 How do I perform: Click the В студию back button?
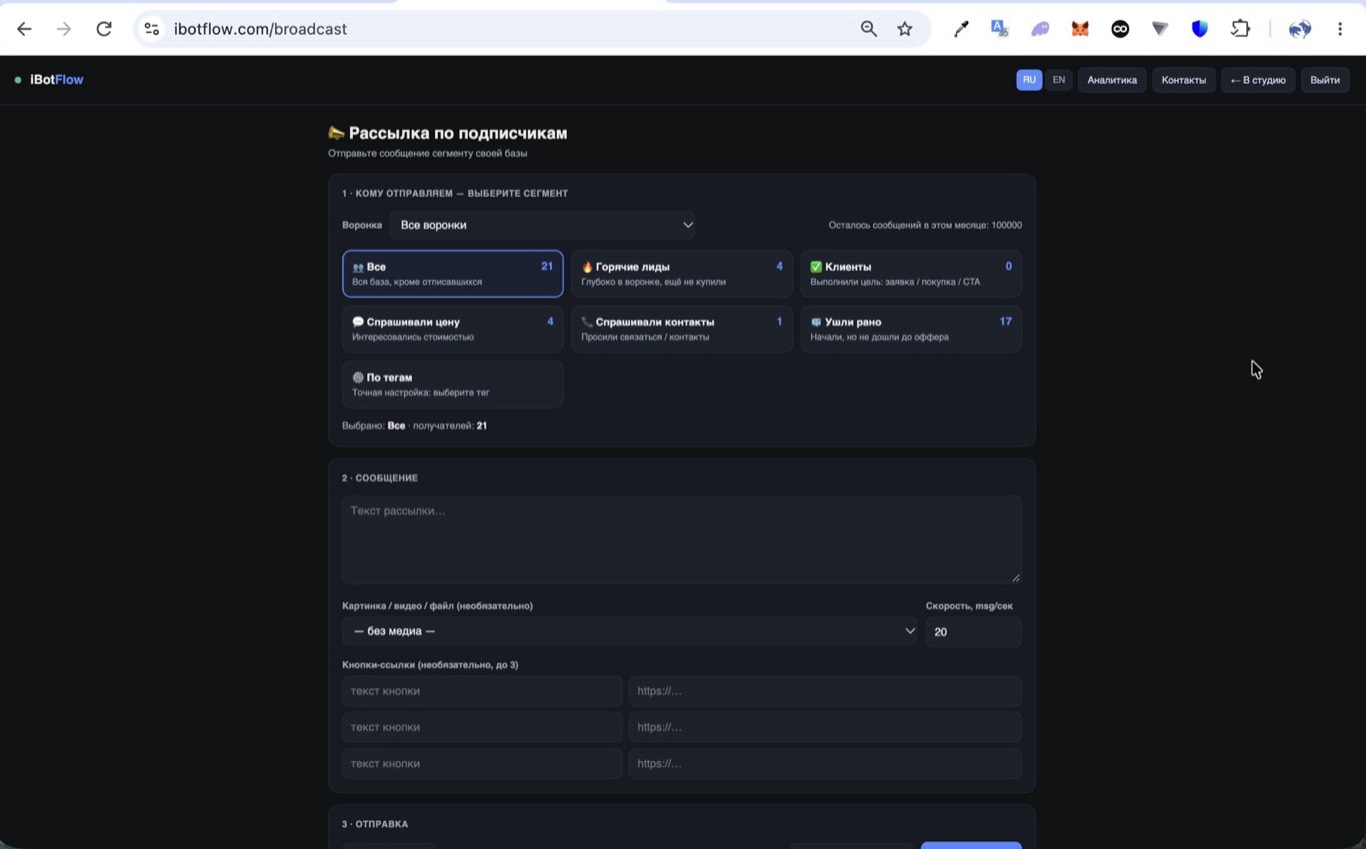tap(1258, 80)
